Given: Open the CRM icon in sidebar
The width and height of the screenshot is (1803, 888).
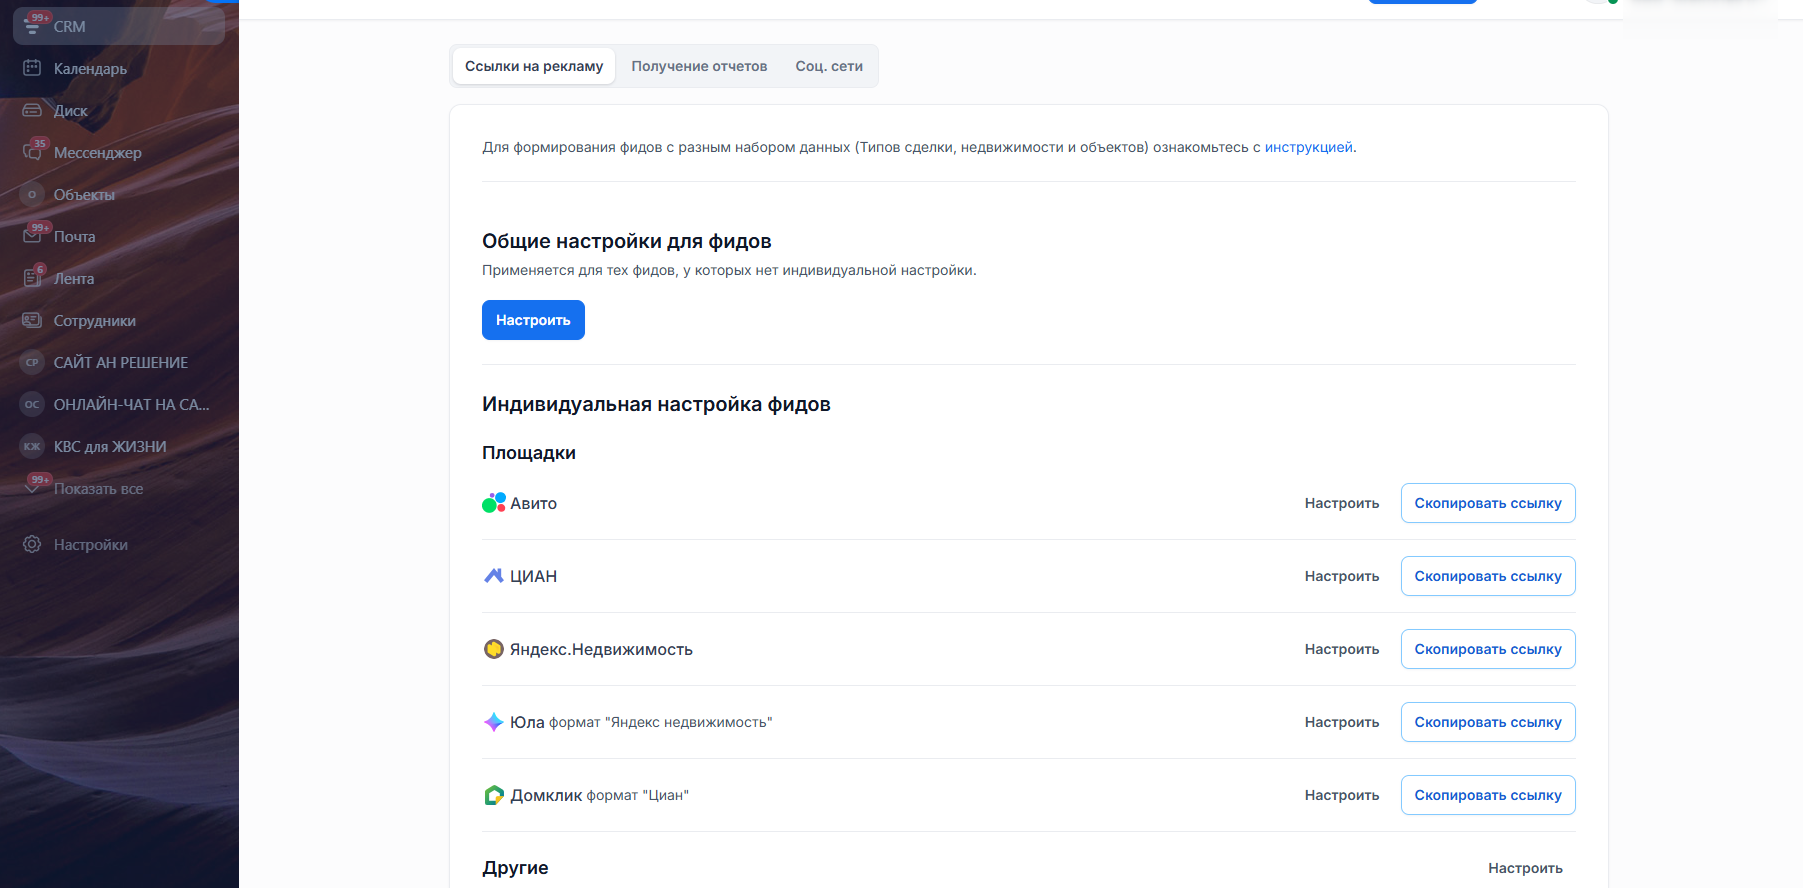Looking at the screenshot, I should point(33,26).
